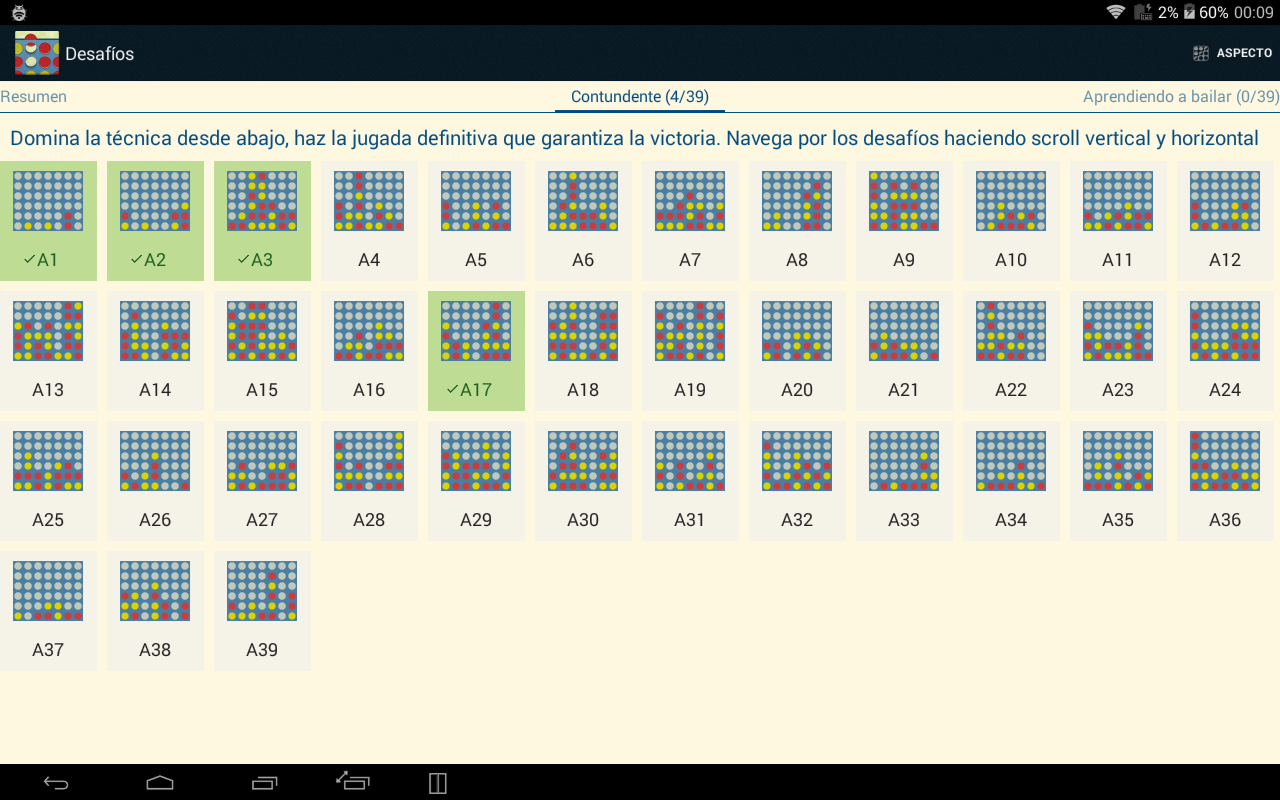Open challenge A12 board
The height and width of the screenshot is (800, 1280).
[x=1225, y=221]
